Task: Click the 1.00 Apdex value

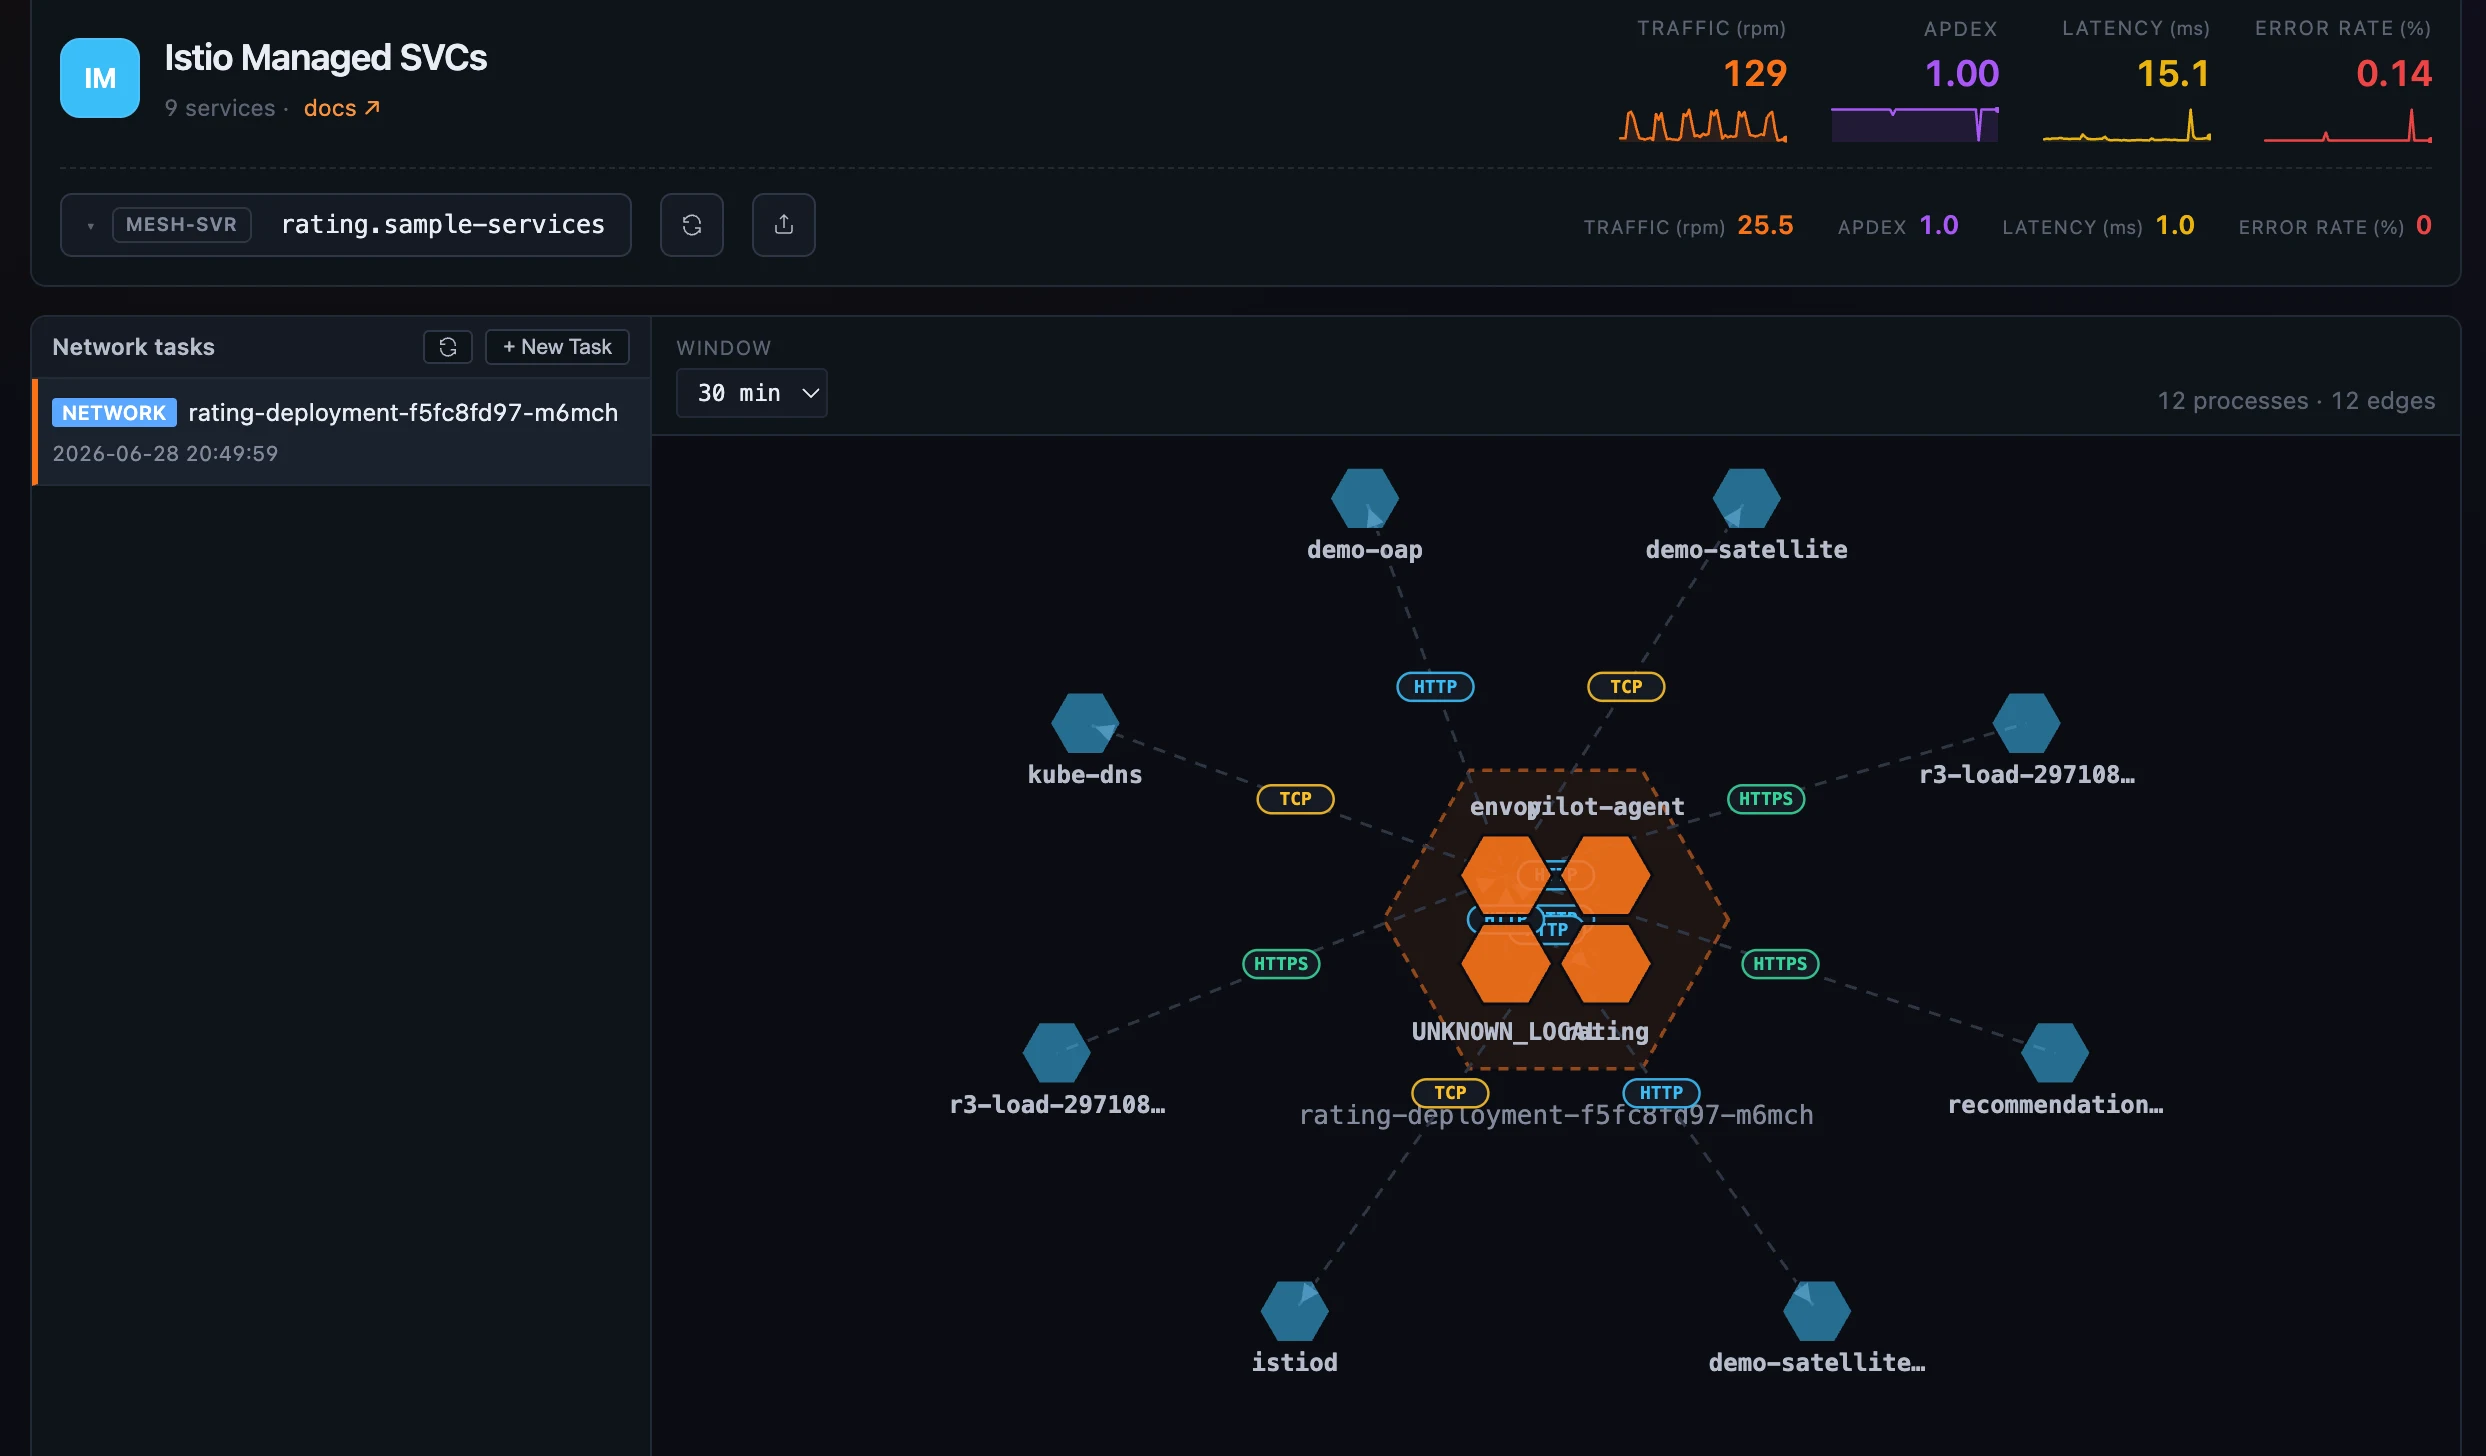Action: pyautogui.click(x=1962, y=74)
